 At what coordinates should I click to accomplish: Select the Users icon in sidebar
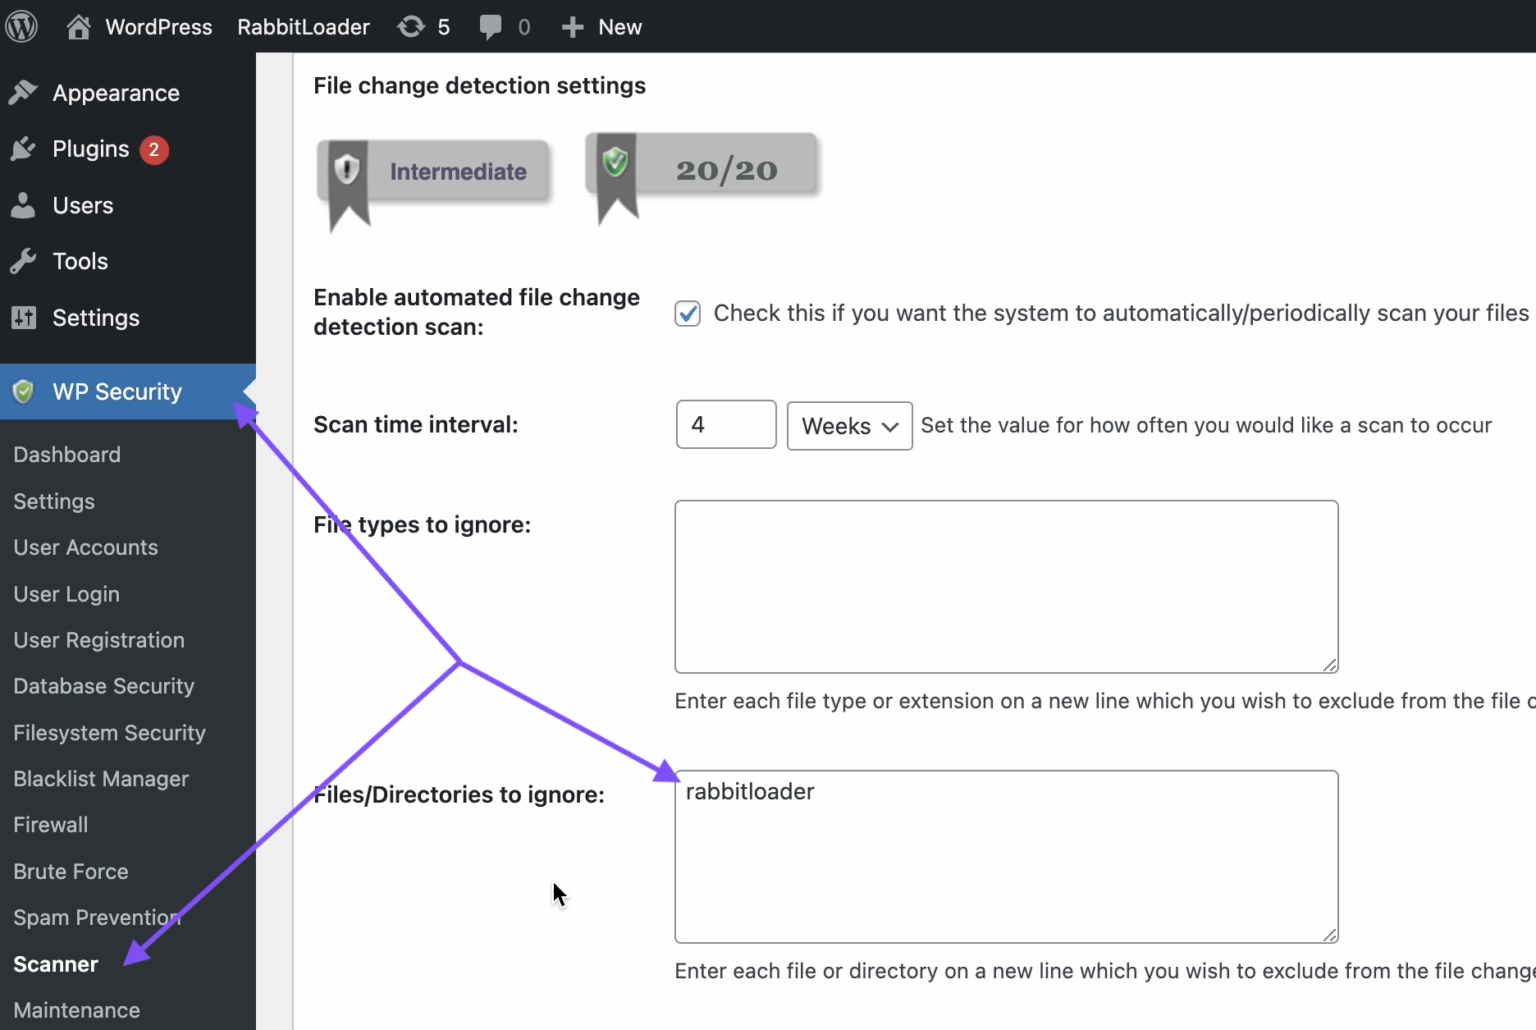[24, 205]
